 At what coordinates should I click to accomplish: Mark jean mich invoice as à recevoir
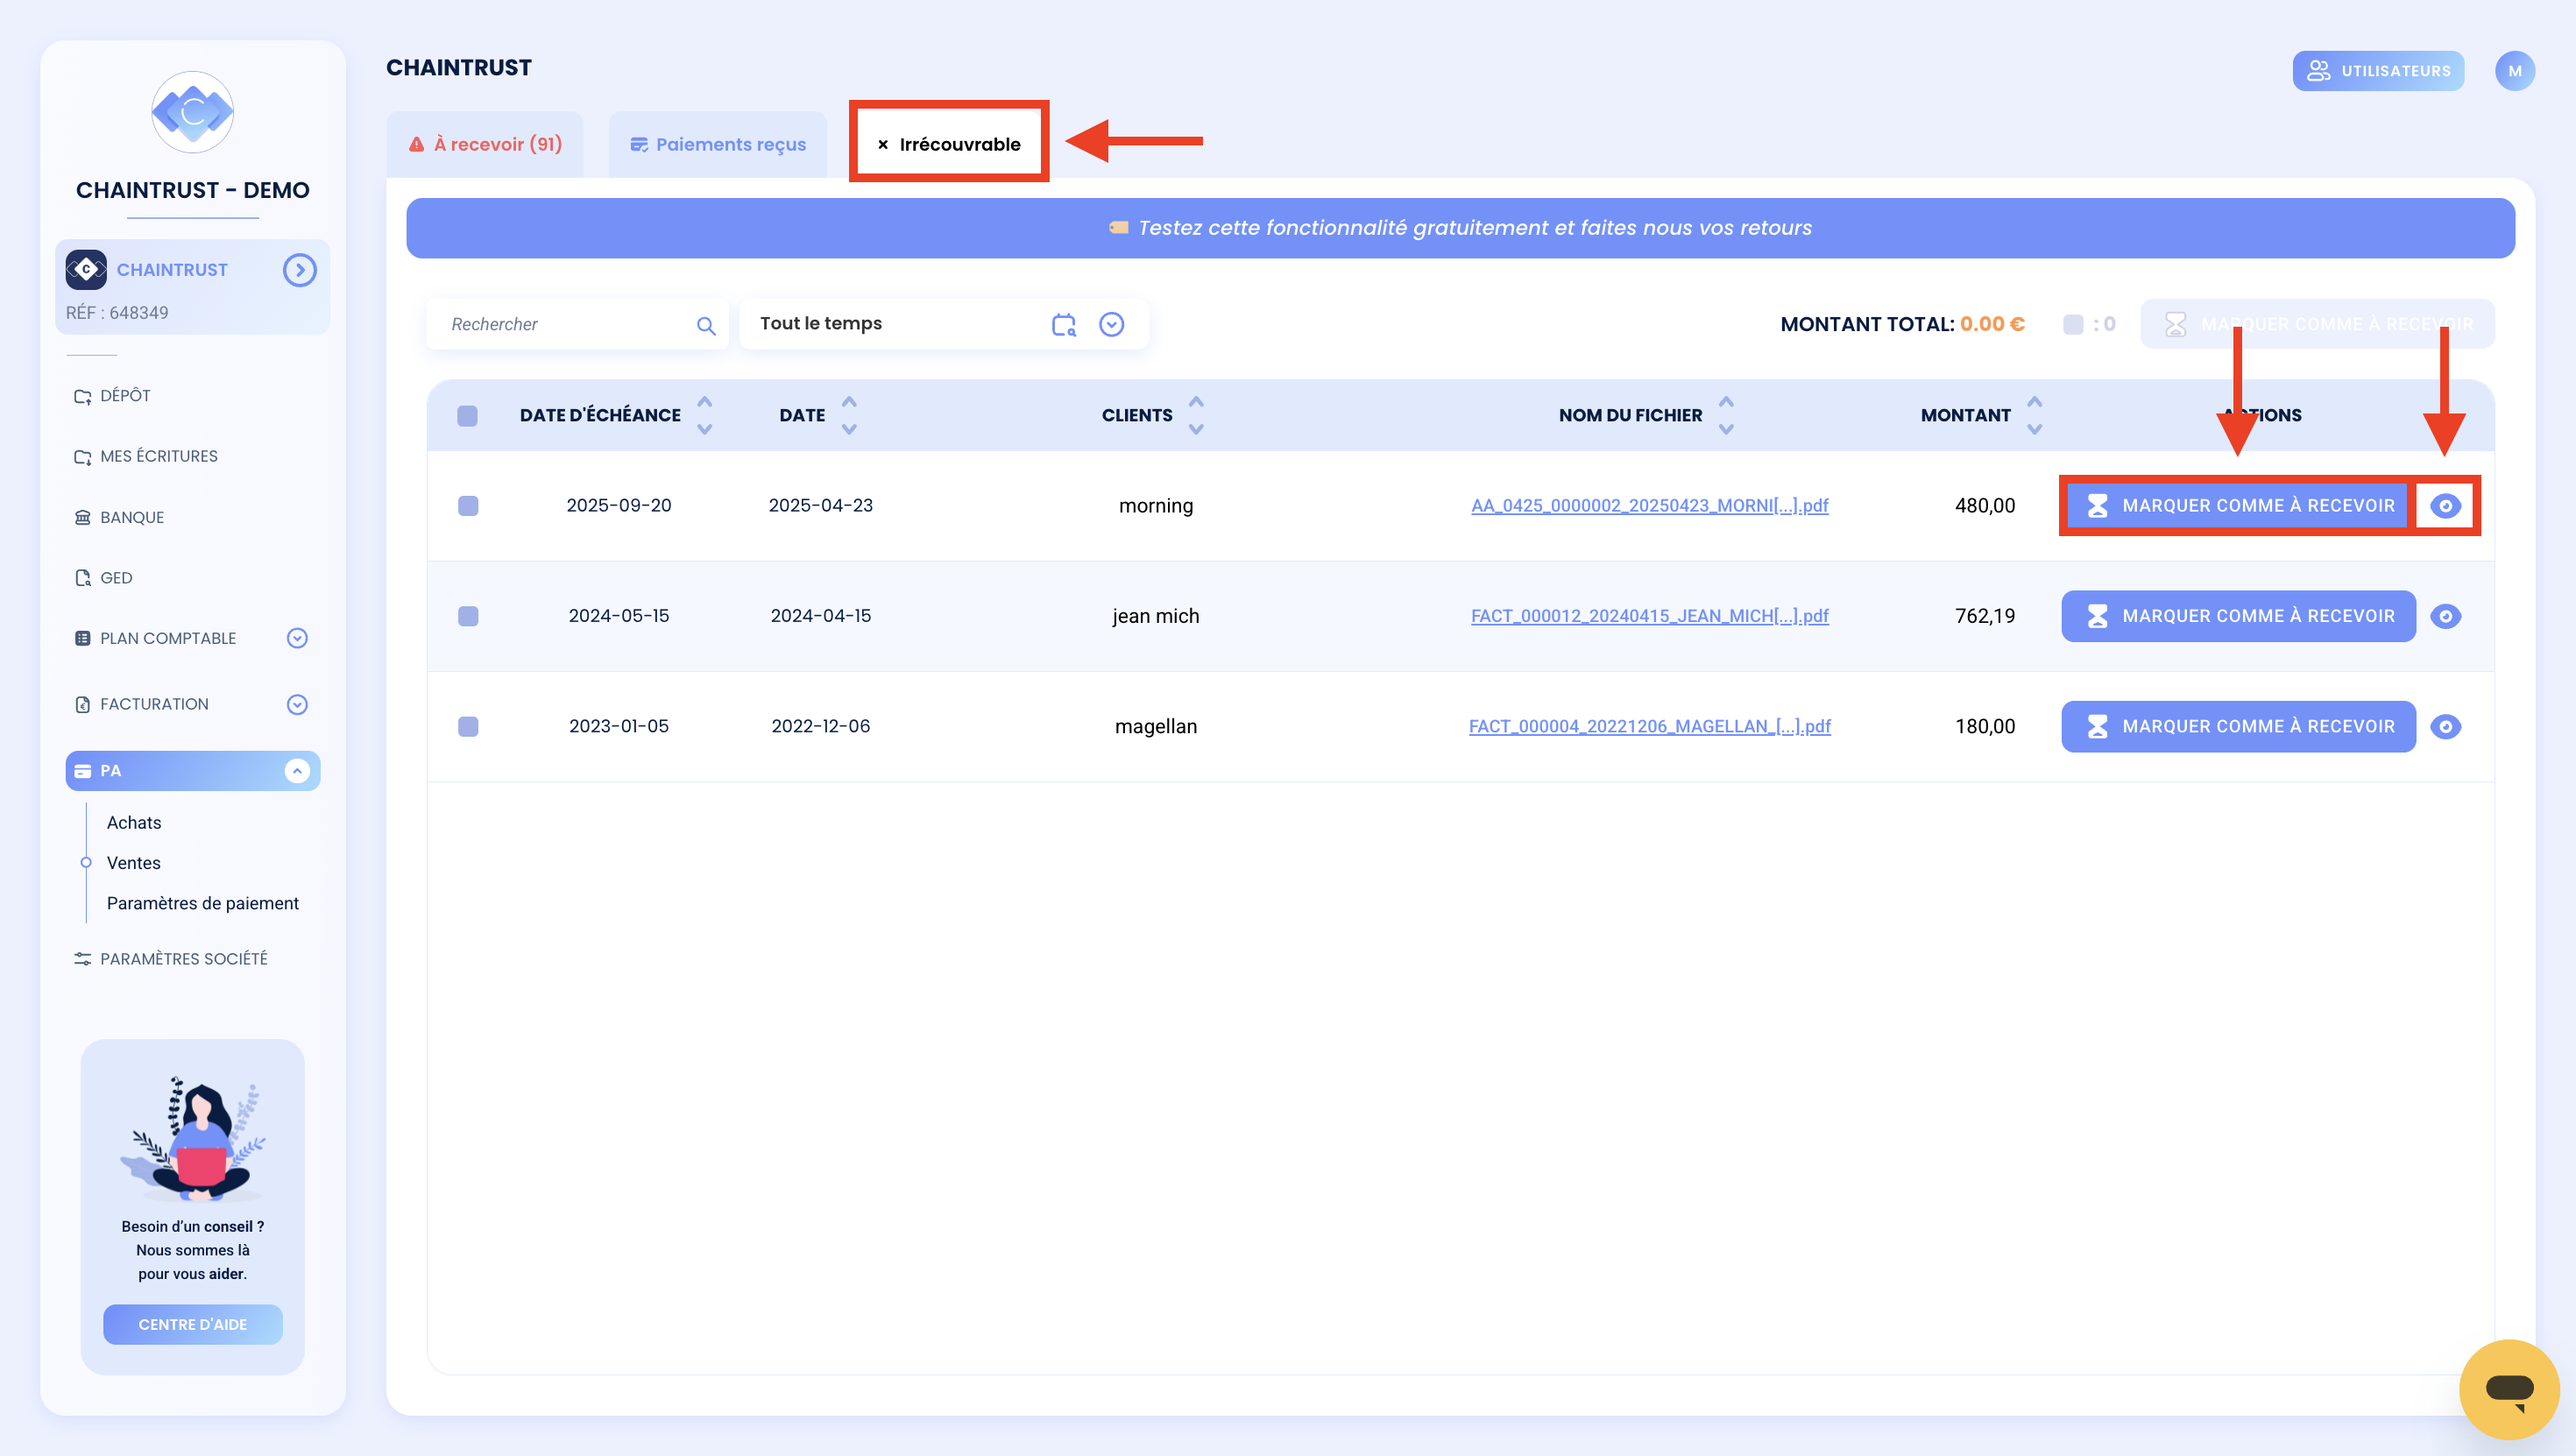[x=2238, y=616]
